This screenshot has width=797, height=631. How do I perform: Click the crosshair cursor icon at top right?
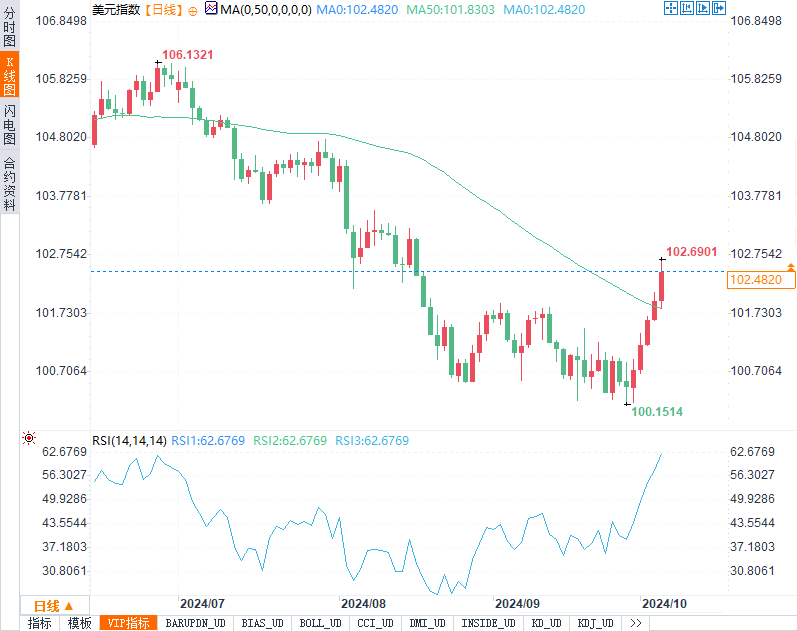tap(671, 8)
